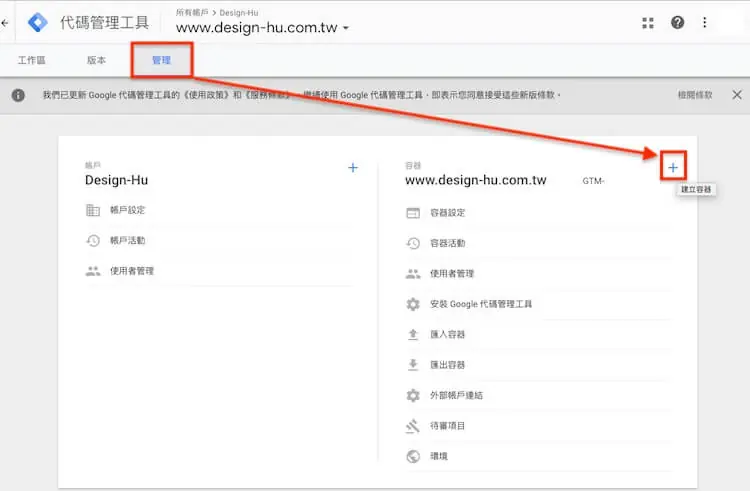Screen dimensions: 750x491
Task: Click the Design-Hu account name heading
Action: coord(116,180)
